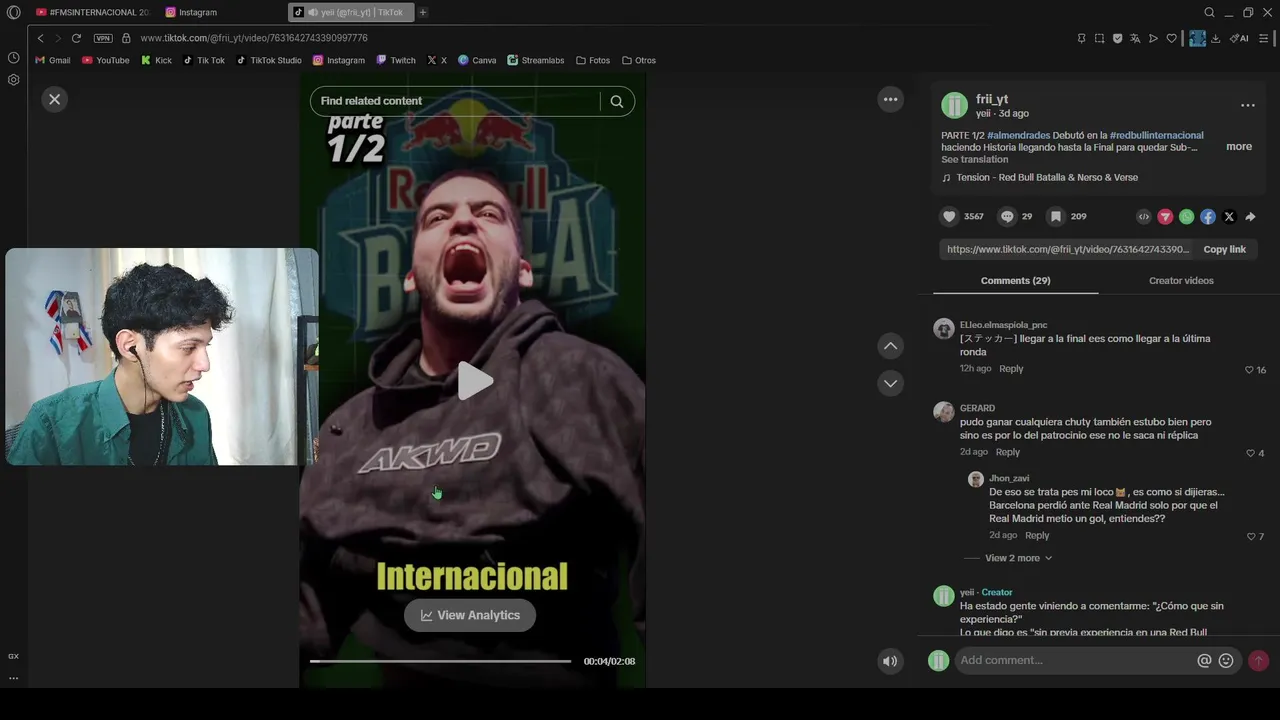
Task: Expand the video description with more
Action: point(1239,146)
